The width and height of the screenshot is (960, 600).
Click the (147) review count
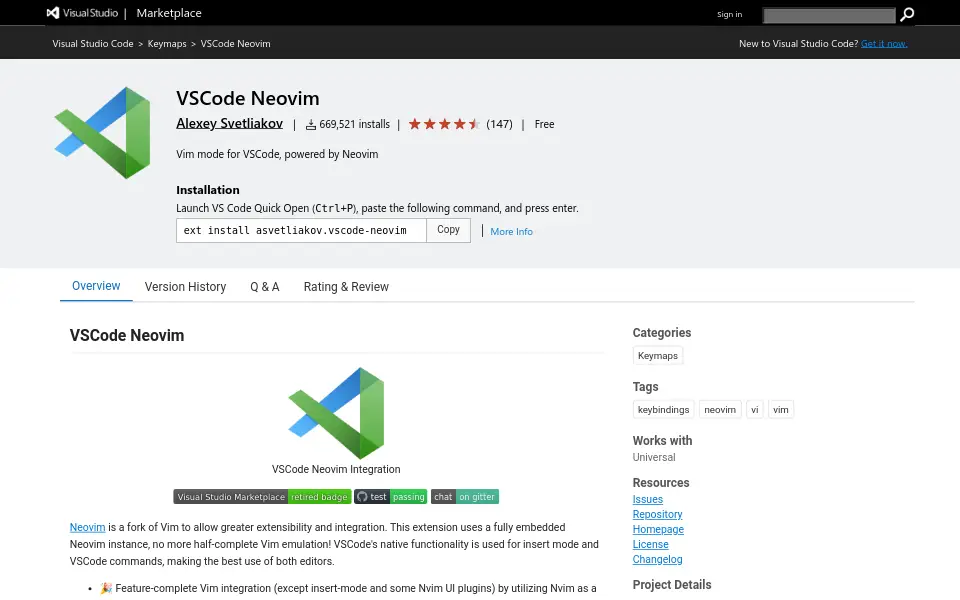click(x=500, y=124)
